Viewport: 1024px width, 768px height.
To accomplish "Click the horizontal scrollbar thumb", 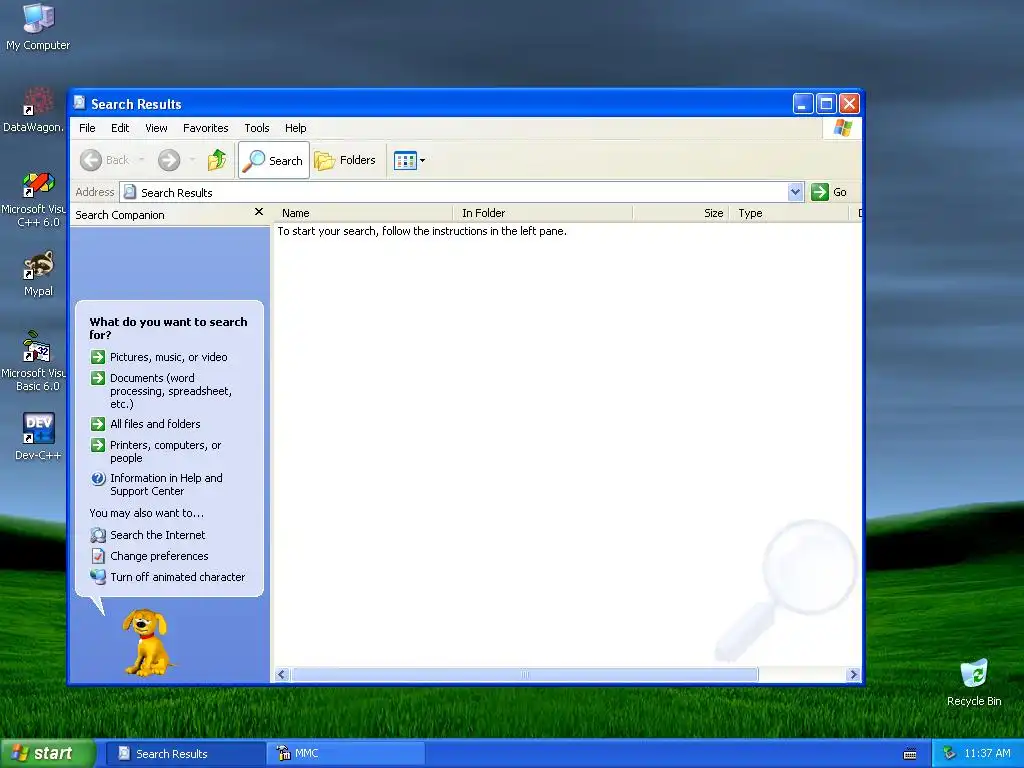I will click(525, 675).
